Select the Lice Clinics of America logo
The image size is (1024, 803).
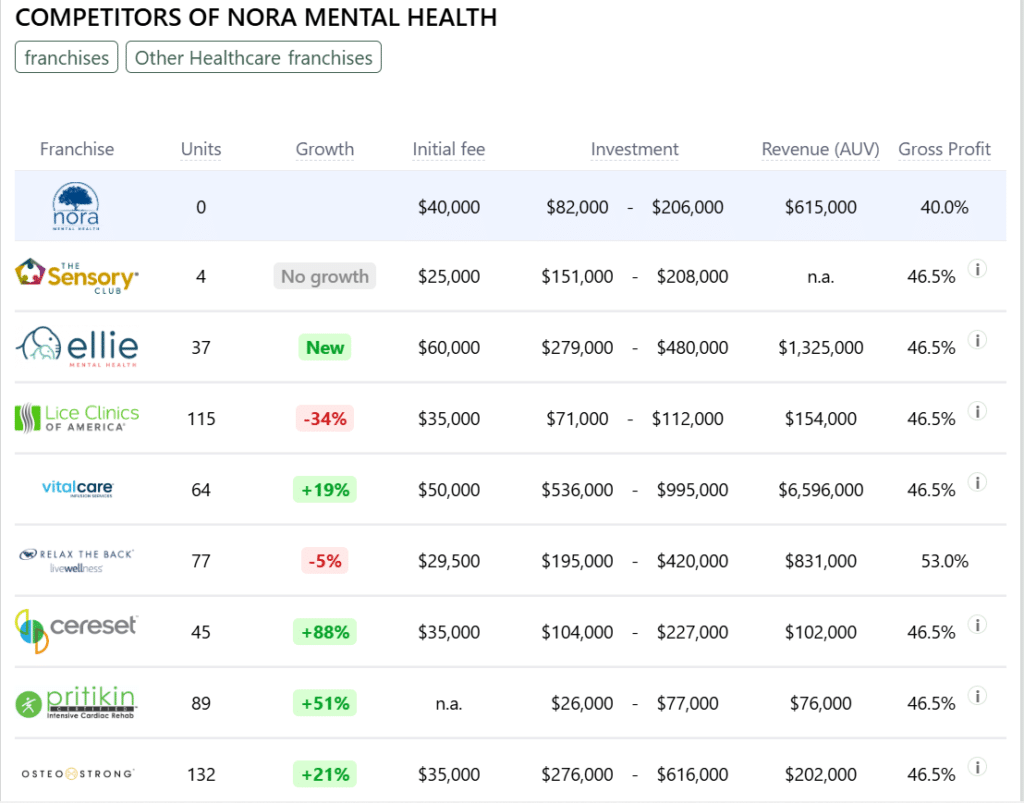pos(76,418)
